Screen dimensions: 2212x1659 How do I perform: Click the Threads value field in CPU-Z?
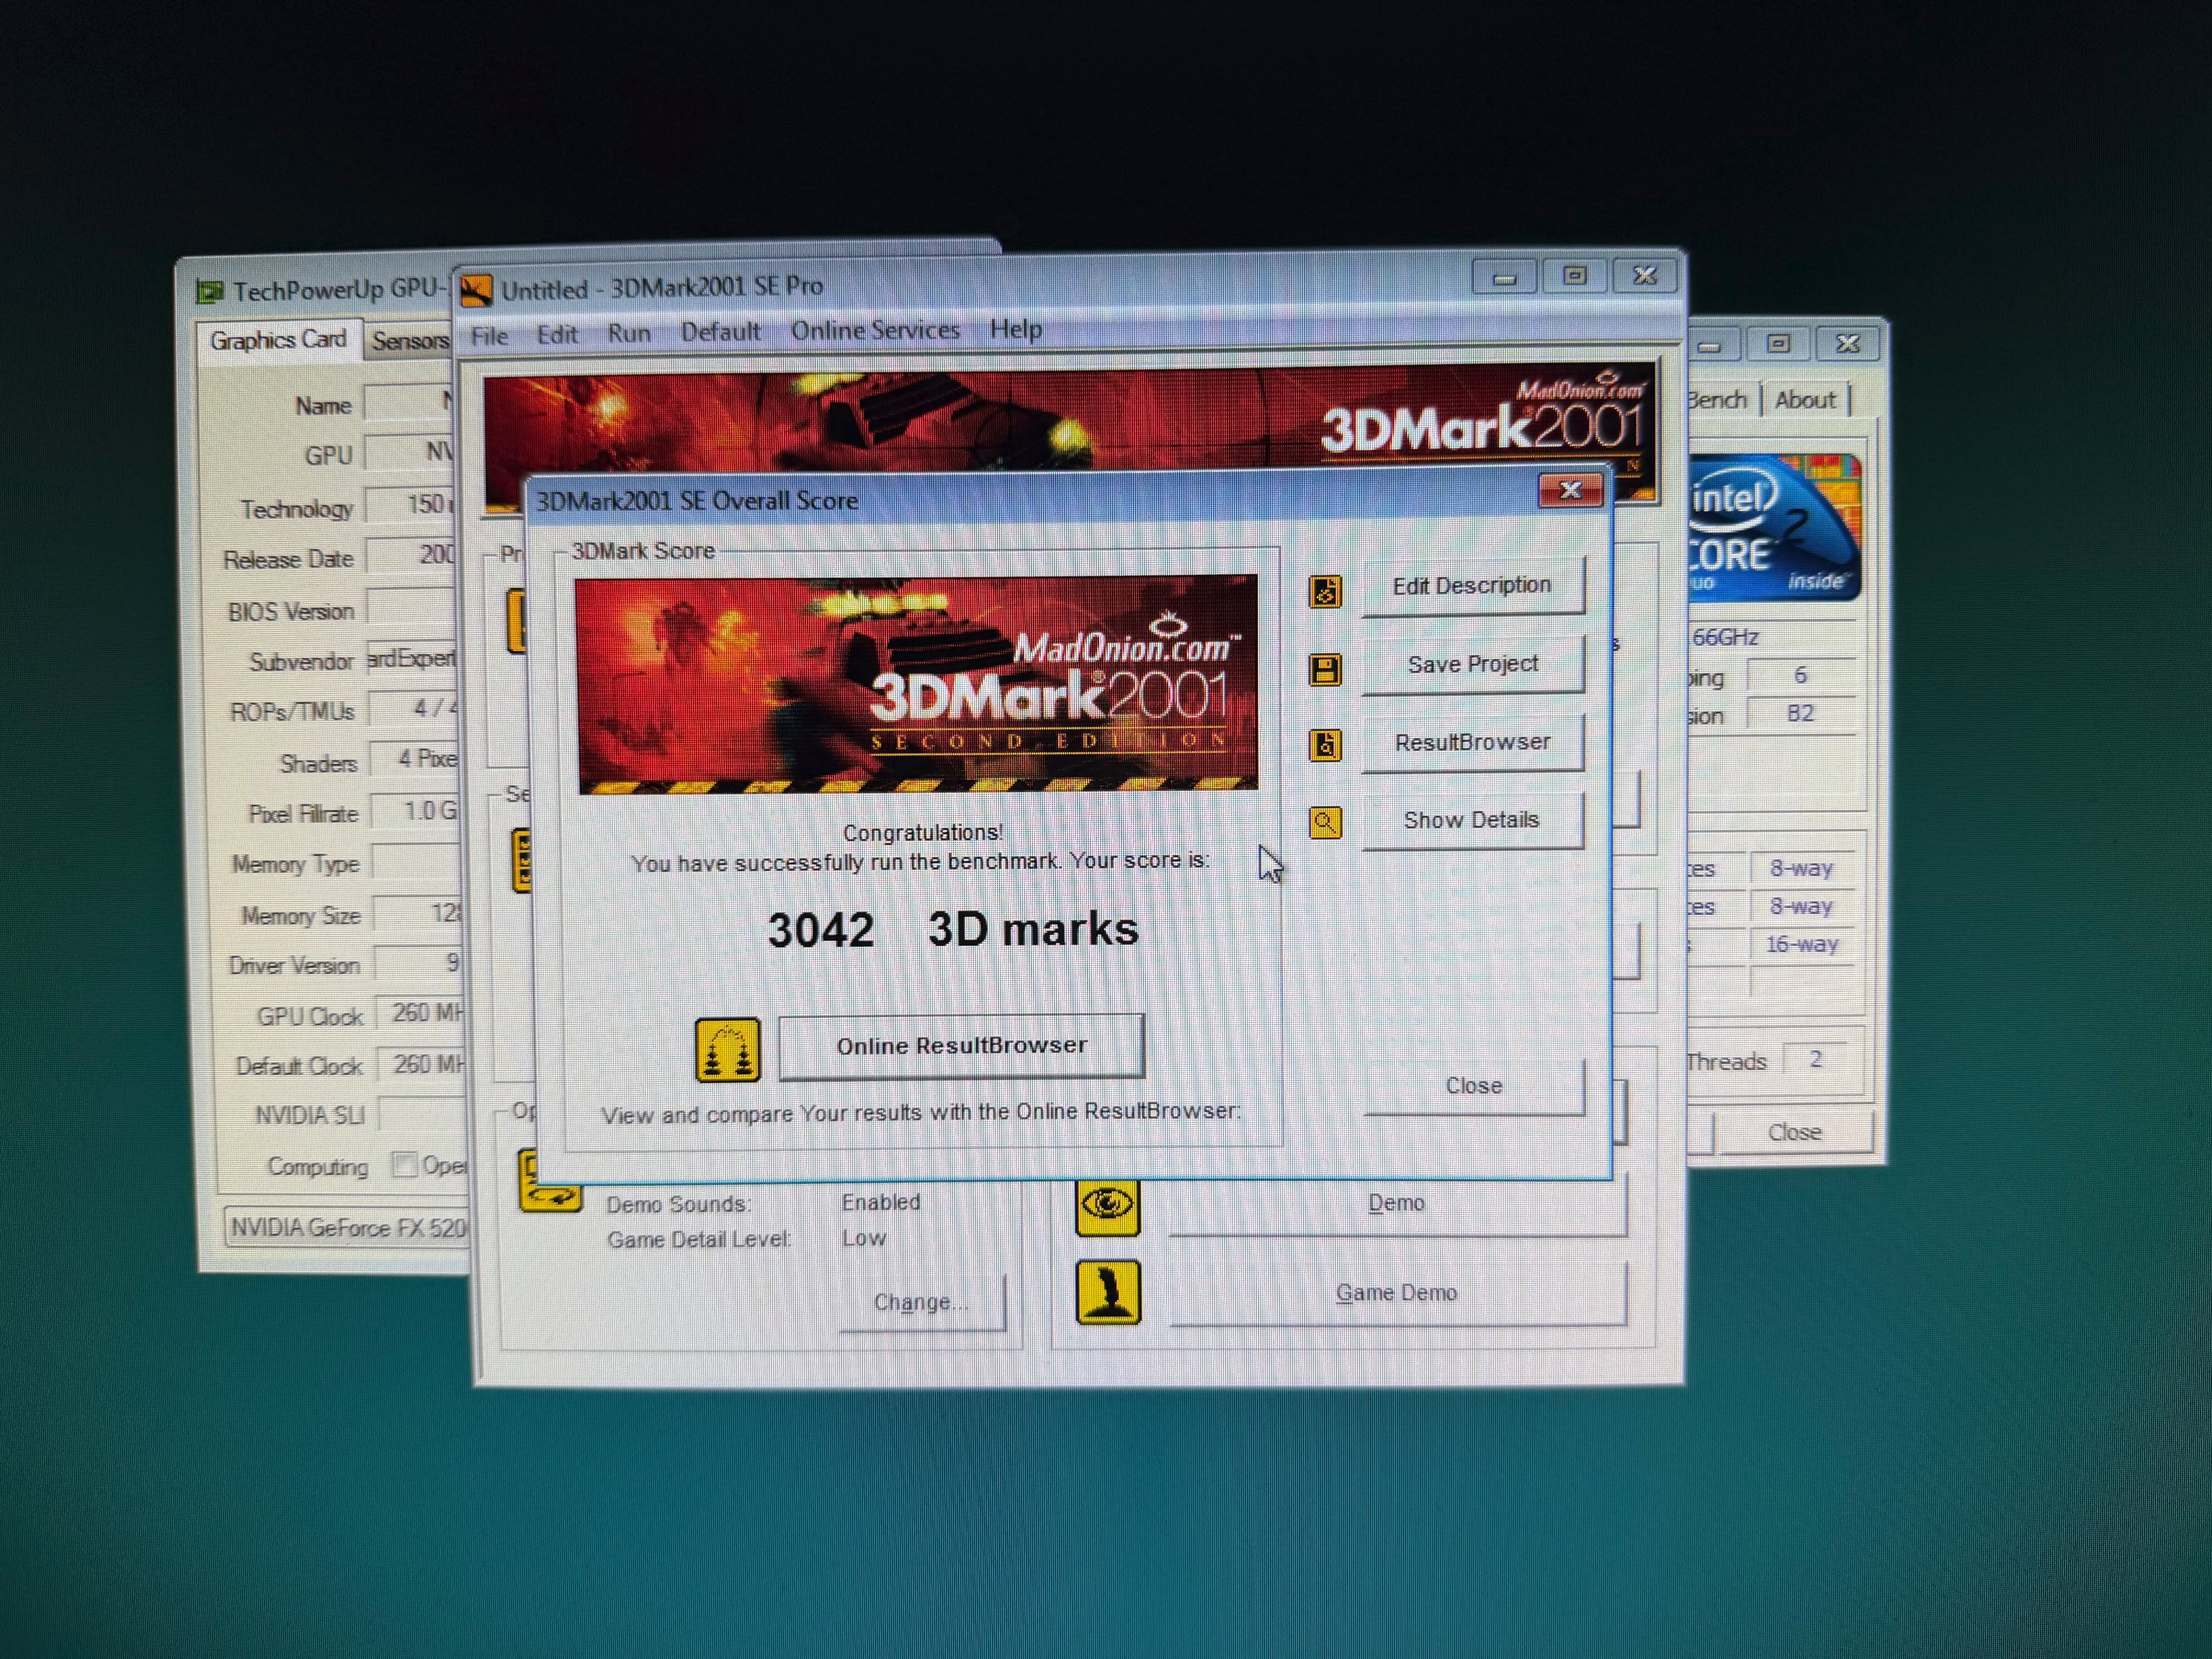(1816, 1059)
